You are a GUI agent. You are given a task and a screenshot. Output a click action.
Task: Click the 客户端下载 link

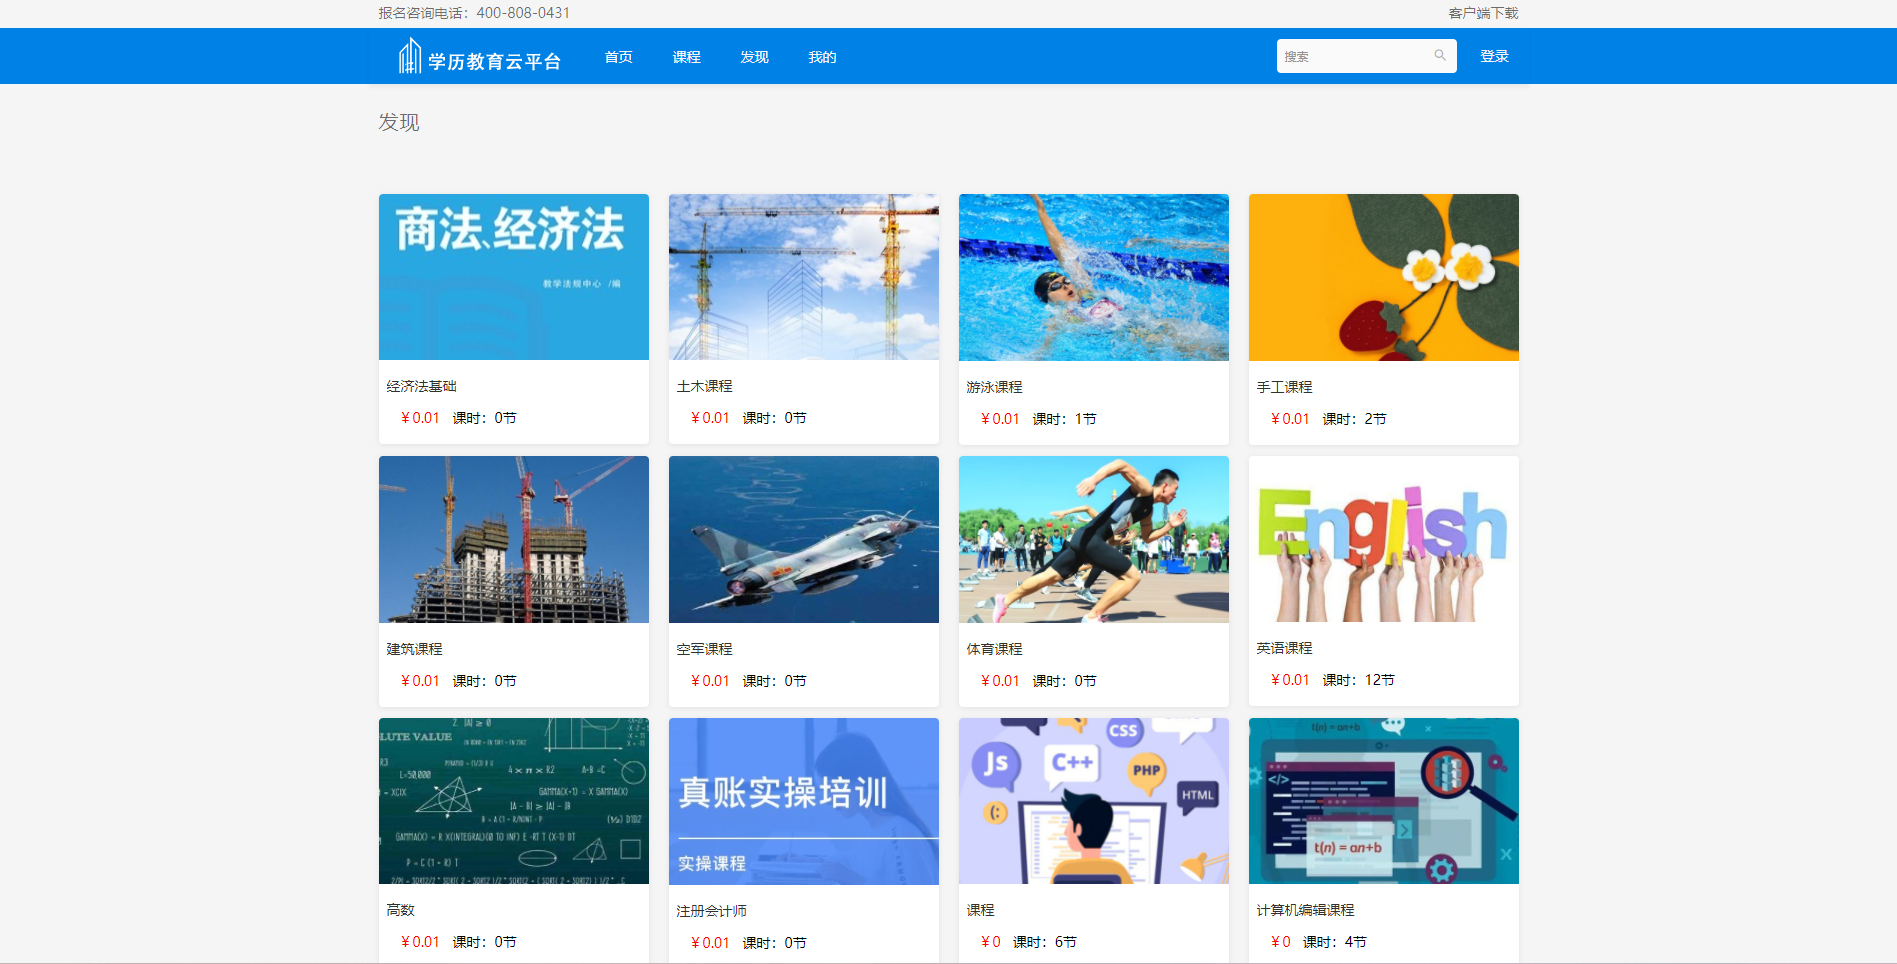tap(1483, 13)
